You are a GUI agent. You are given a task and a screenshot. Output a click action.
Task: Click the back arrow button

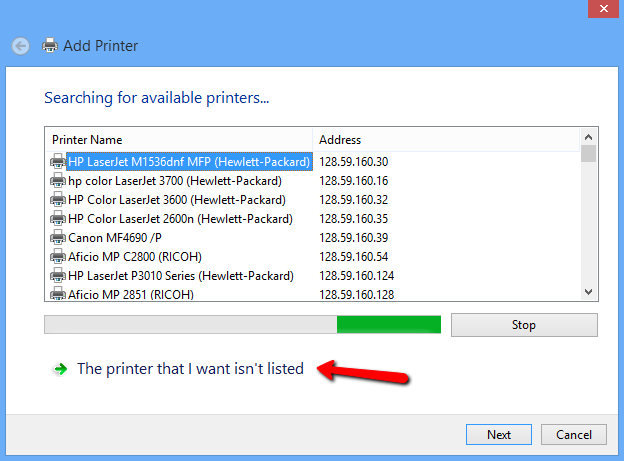[21, 46]
